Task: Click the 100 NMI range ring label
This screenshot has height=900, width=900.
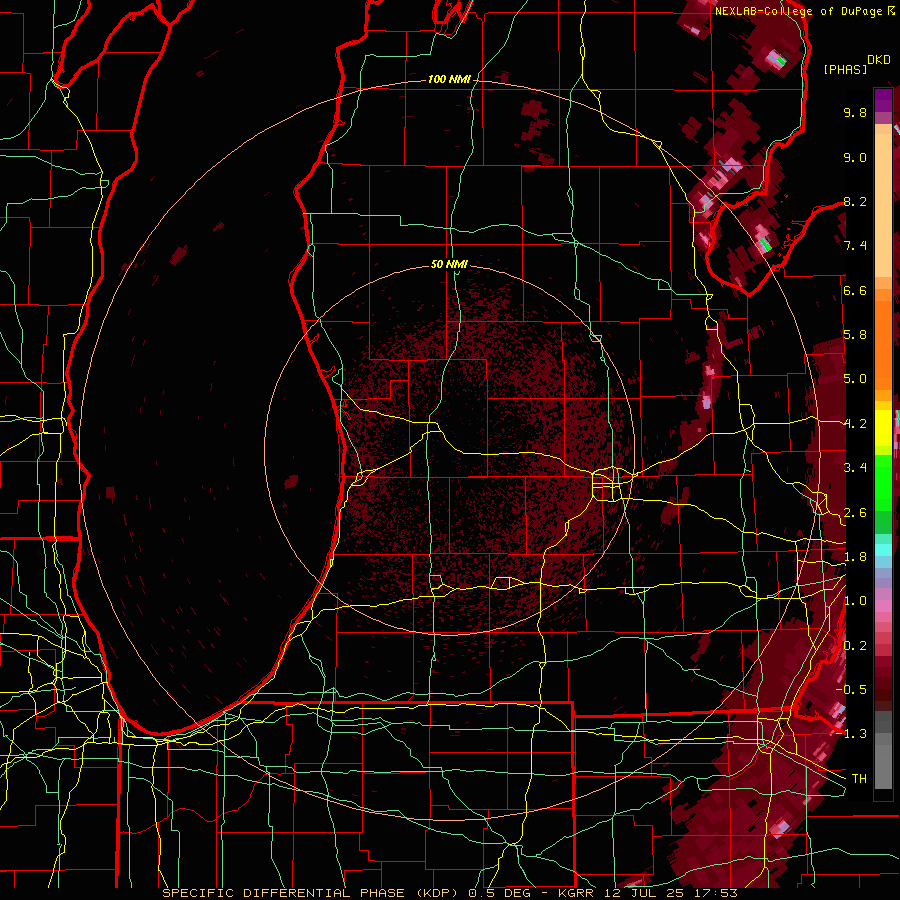Action: pos(449,79)
